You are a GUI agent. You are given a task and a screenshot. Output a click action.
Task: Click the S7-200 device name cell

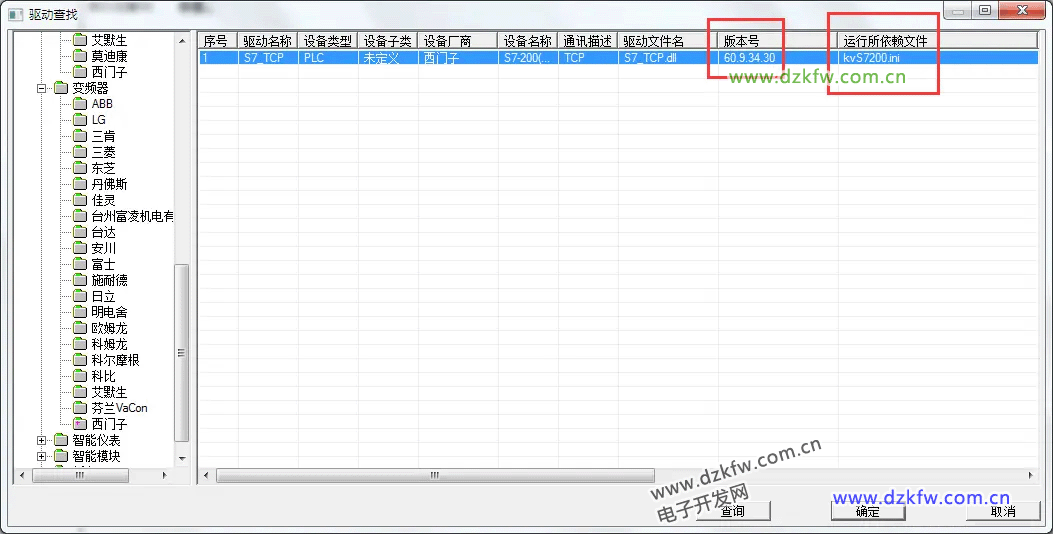[x=528, y=58]
